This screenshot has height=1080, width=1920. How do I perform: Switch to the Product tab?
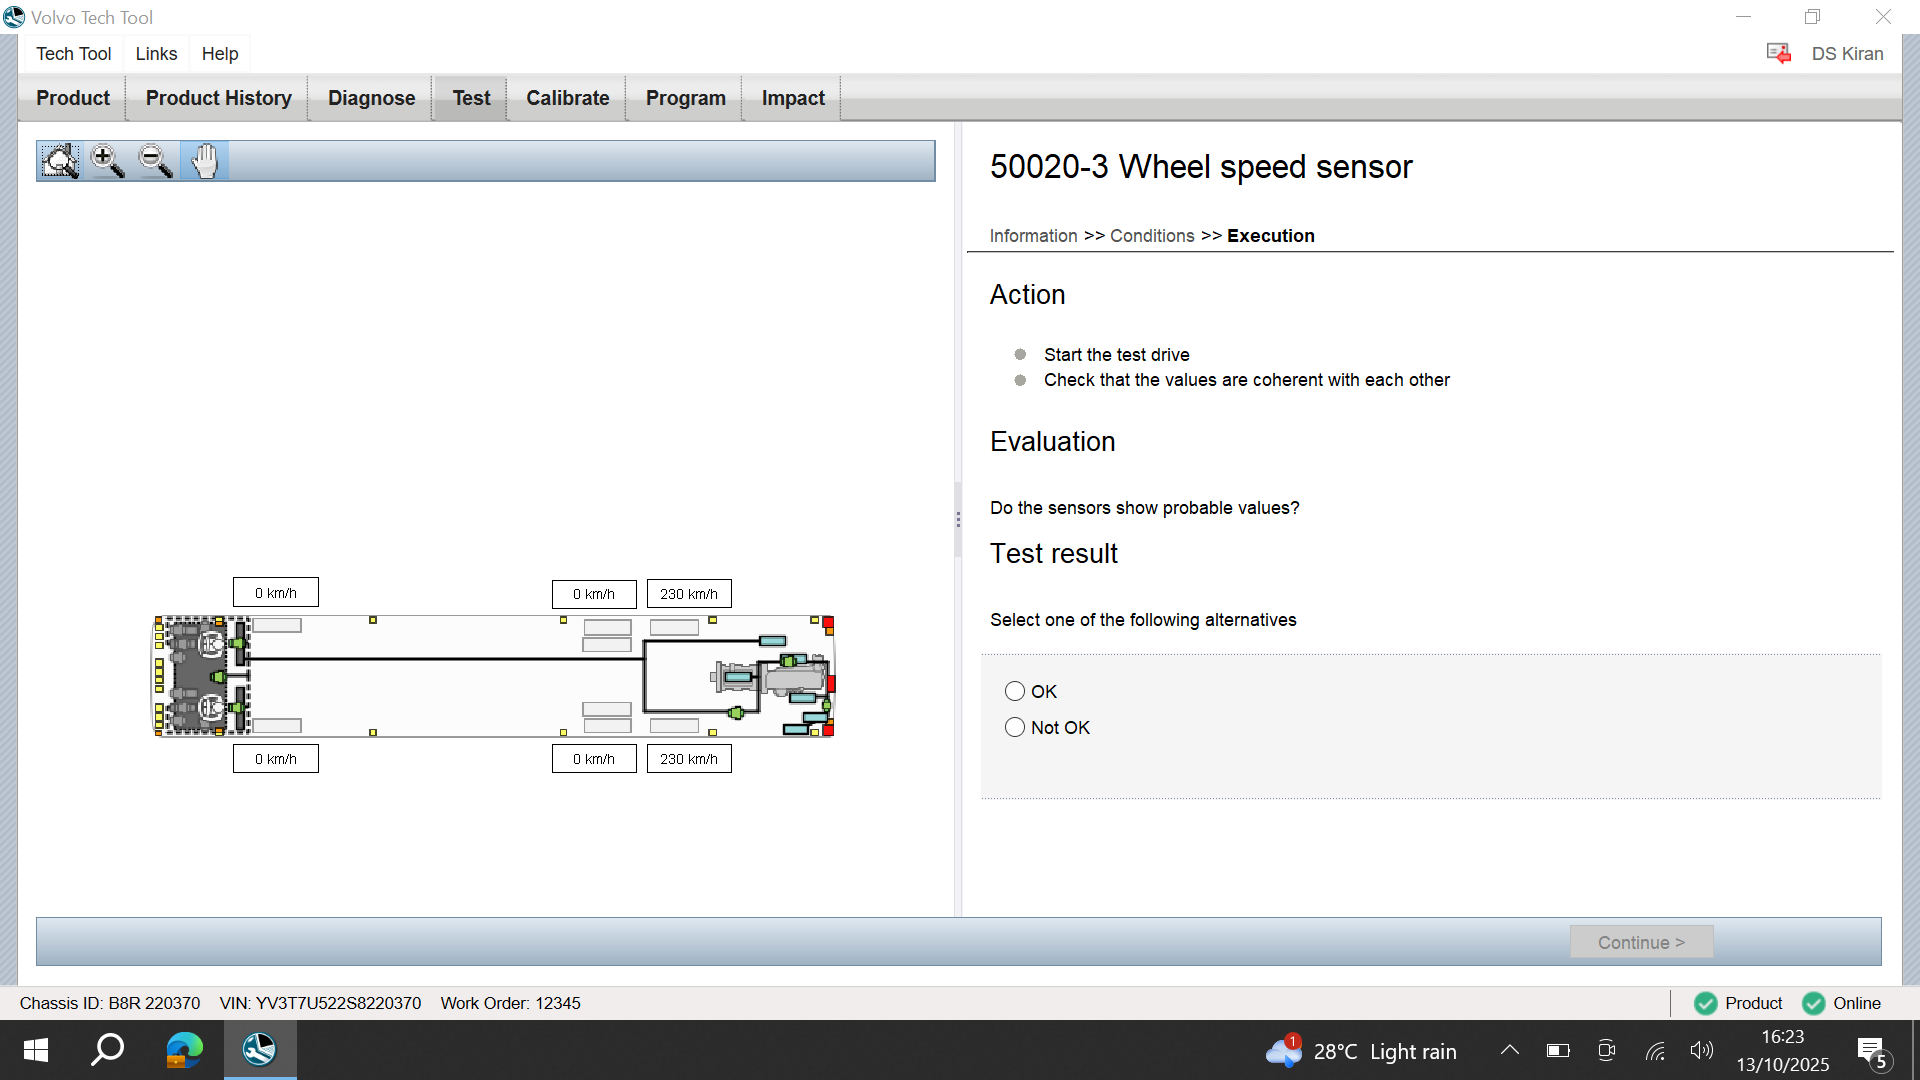point(73,98)
